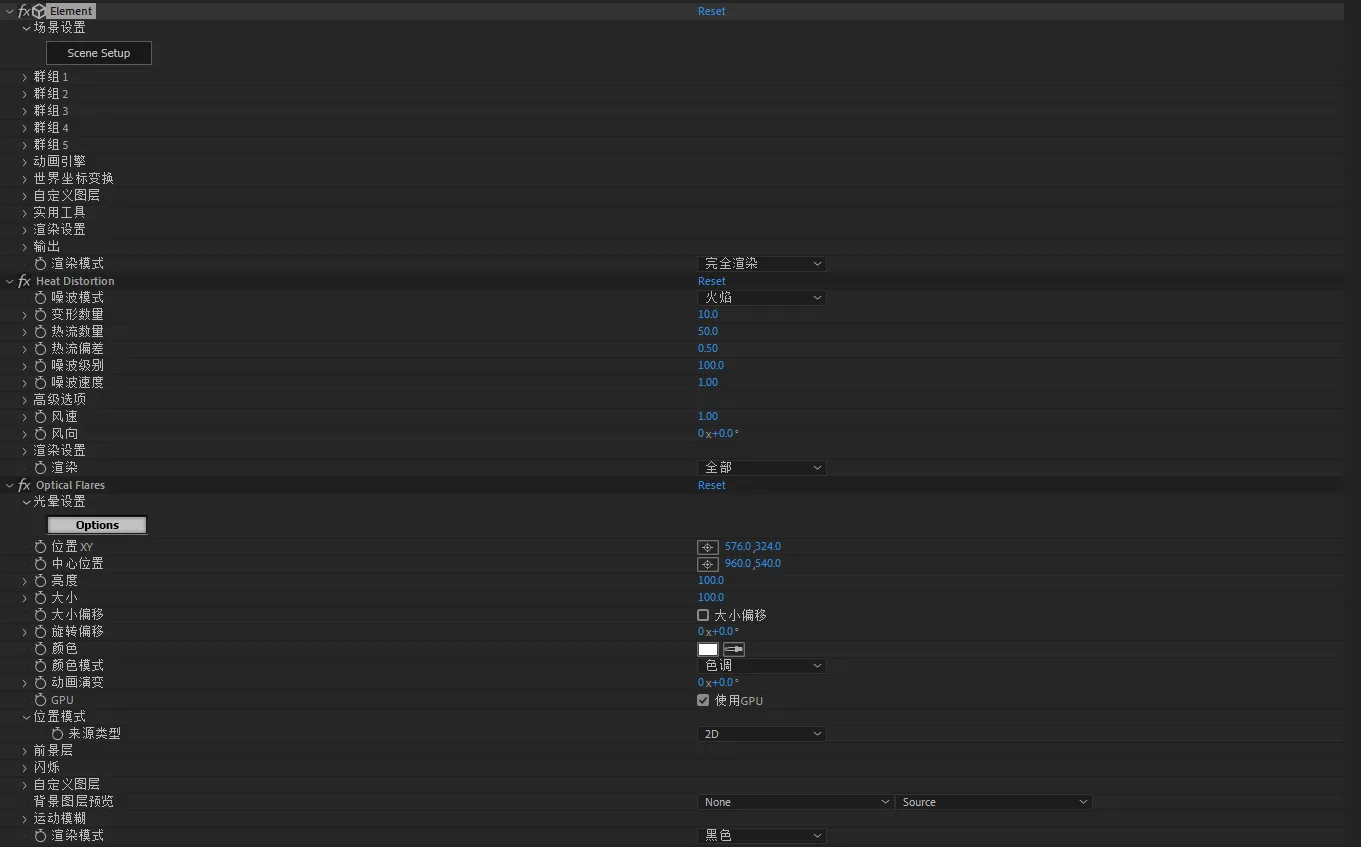Toggle the stopwatch for 热流数量
Image resolution: width=1361 pixels, height=847 pixels.
click(x=41, y=332)
